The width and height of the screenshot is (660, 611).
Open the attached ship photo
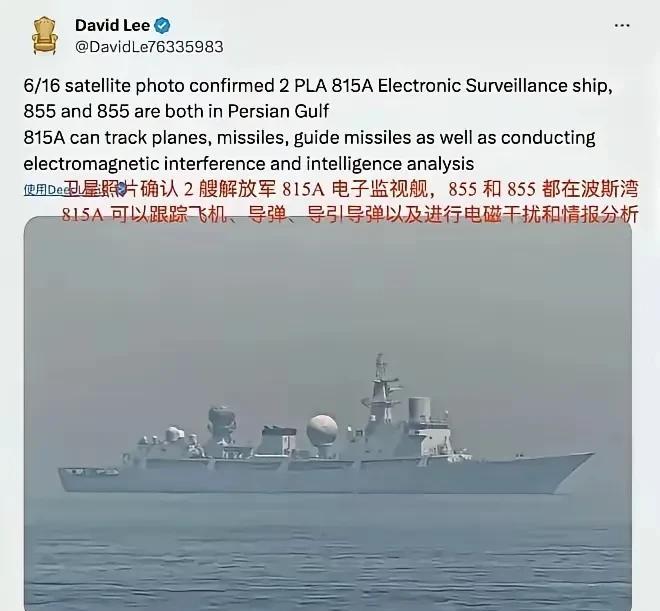tap(328, 413)
